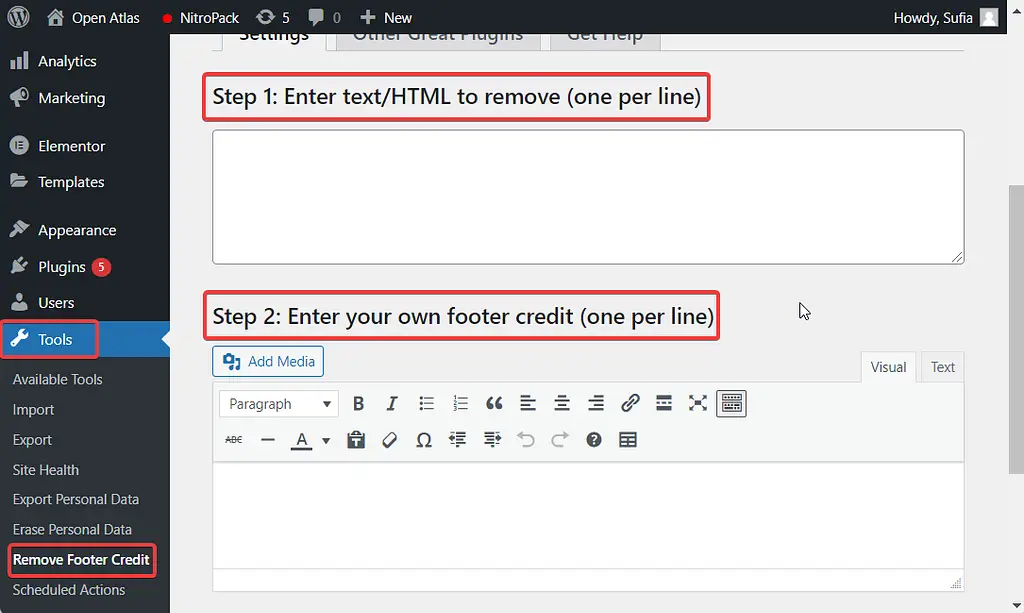Screen dimensions: 1024x613
Task: Open Site Health from the Tools menu
Action: pos(45,470)
